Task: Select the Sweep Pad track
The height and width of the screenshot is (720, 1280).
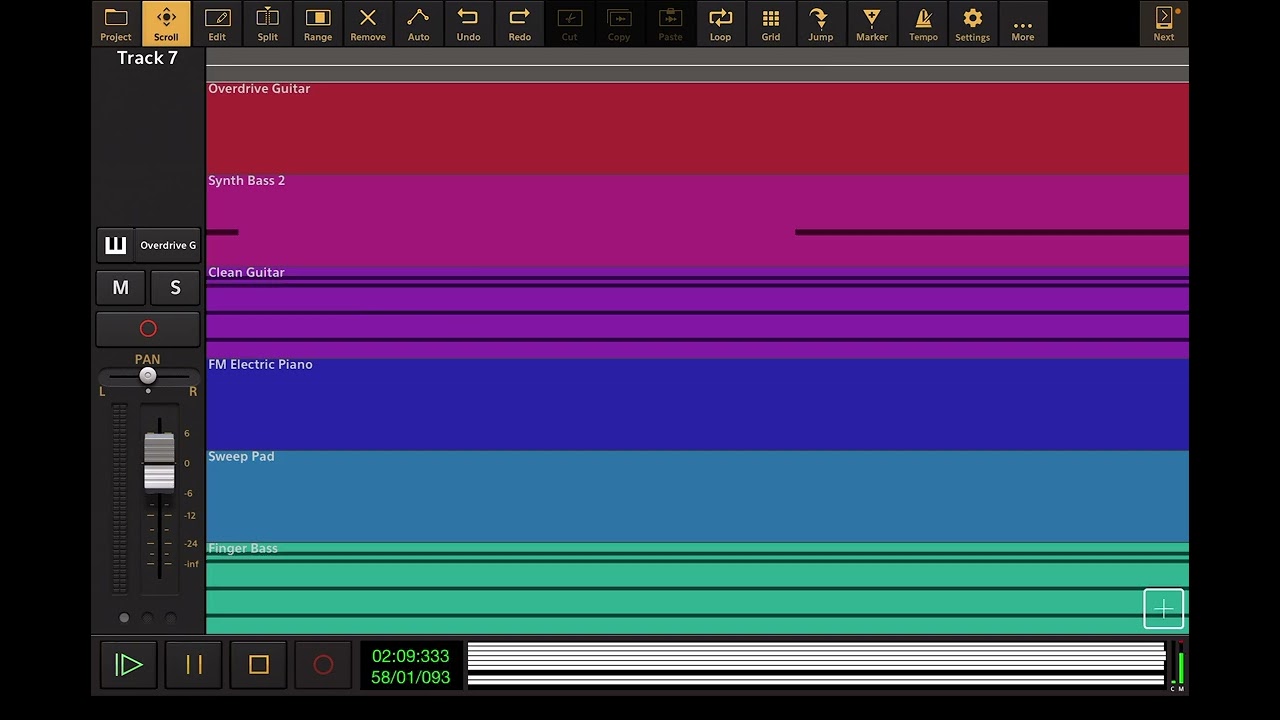Action: 697,496
